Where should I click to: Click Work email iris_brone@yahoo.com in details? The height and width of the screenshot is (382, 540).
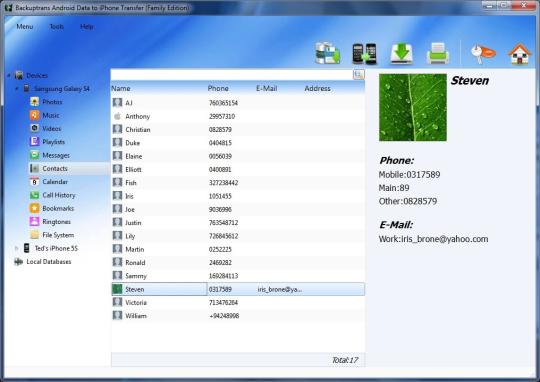point(433,239)
